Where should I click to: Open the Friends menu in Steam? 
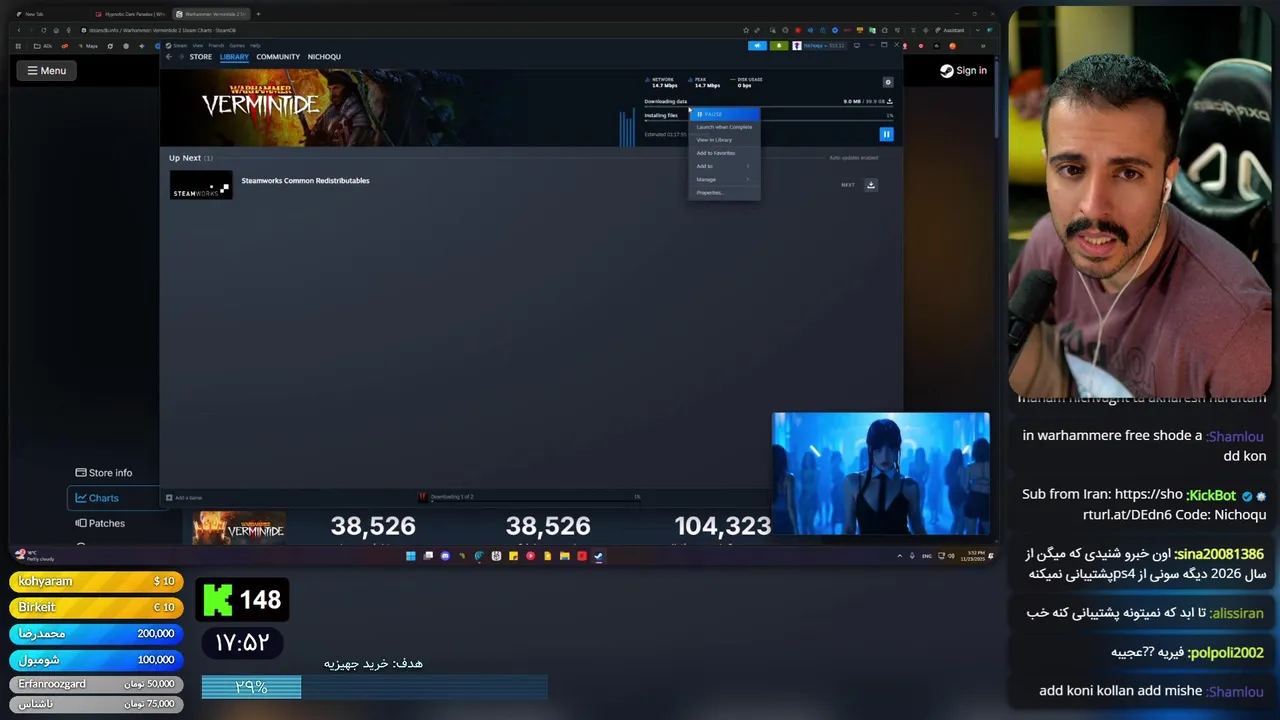[216, 45]
